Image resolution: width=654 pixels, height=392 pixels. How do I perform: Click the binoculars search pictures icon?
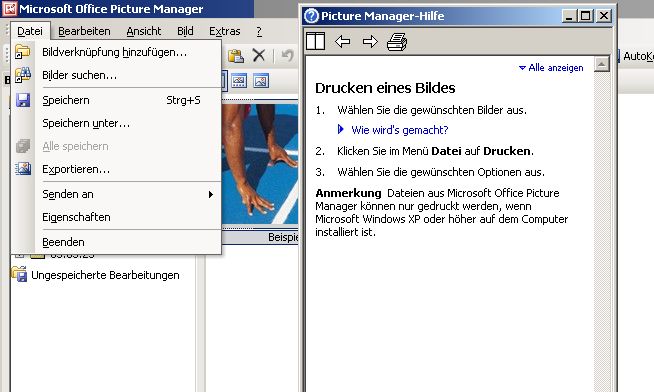23,75
